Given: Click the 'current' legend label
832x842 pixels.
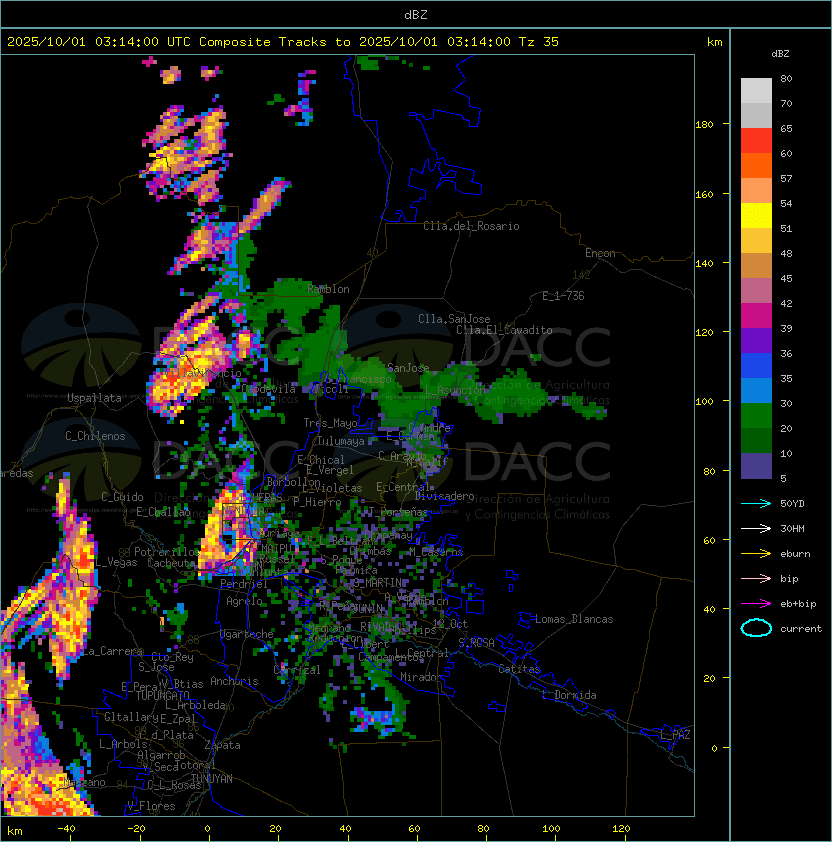Looking at the screenshot, I should click(801, 629).
